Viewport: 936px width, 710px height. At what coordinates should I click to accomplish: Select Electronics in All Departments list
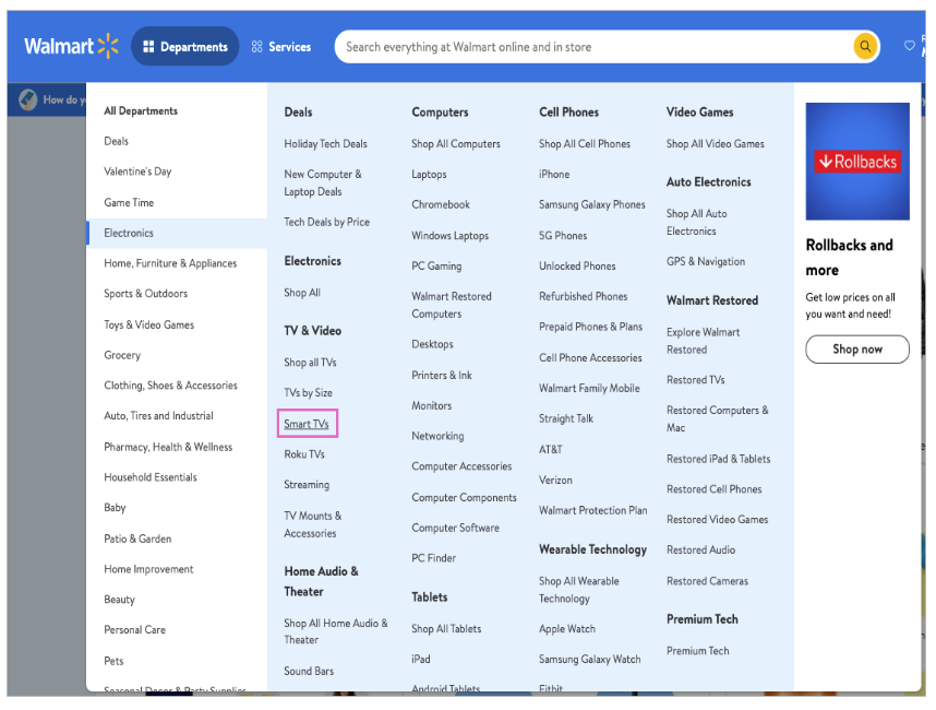(129, 233)
